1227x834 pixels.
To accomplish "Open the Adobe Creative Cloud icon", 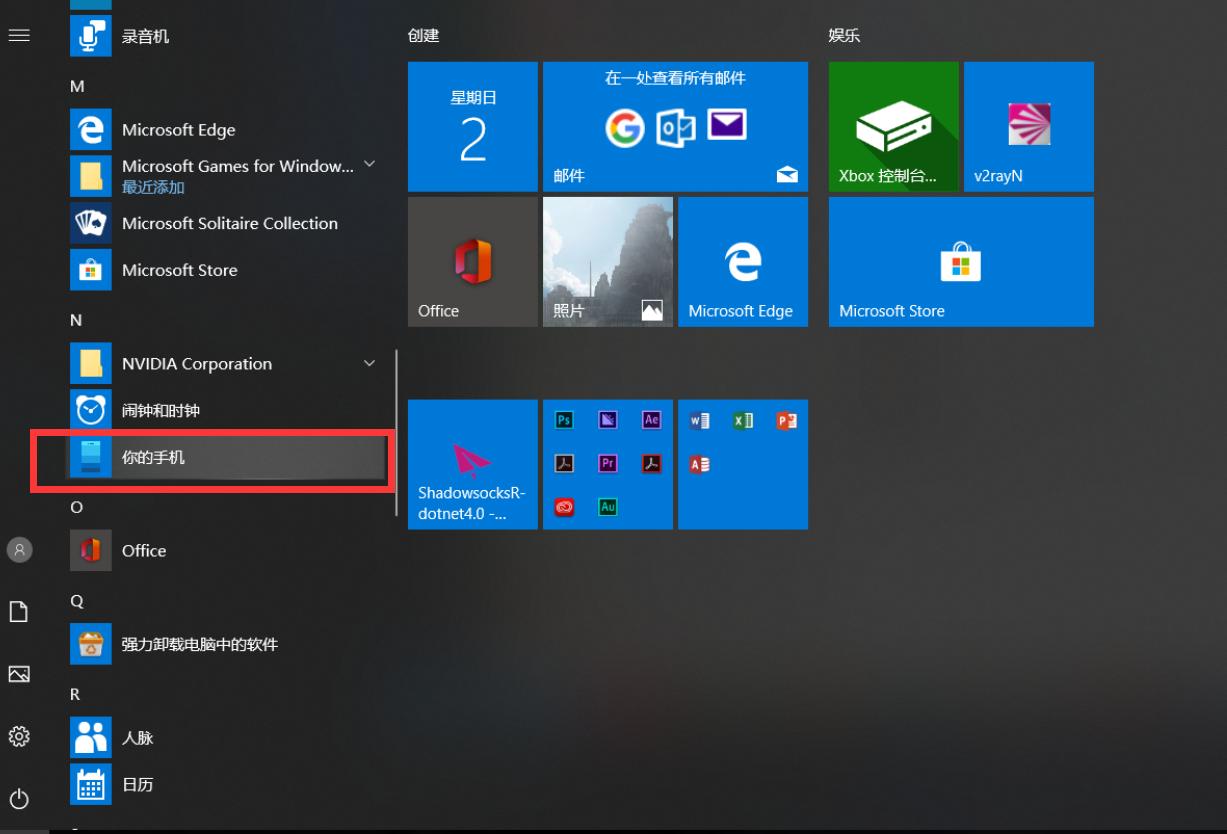I will [563, 507].
